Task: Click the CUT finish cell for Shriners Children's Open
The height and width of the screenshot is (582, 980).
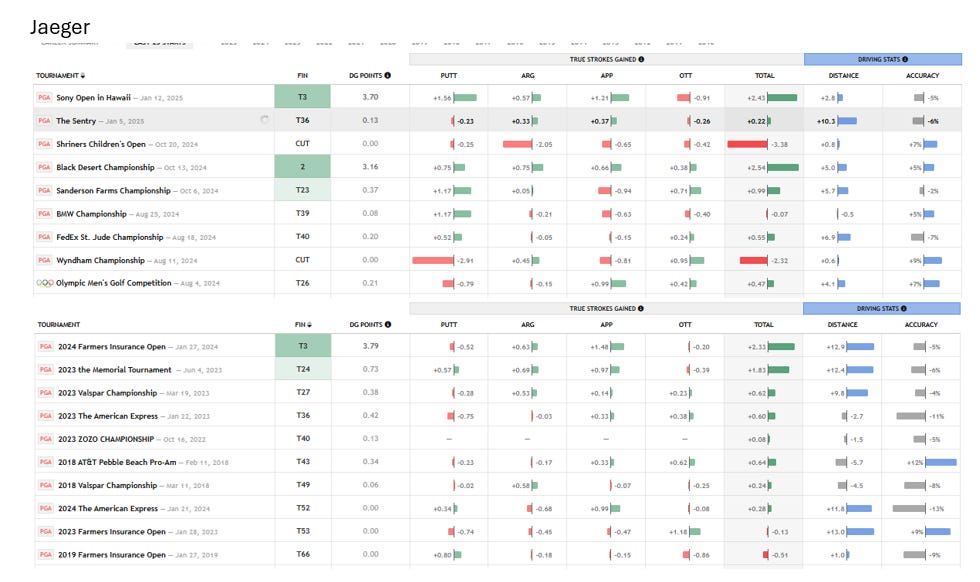Action: tap(302, 143)
